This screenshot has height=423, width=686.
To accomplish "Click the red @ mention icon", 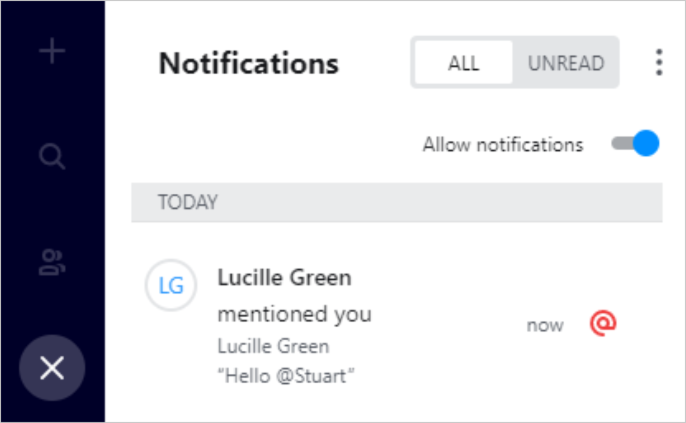I will (x=603, y=323).
